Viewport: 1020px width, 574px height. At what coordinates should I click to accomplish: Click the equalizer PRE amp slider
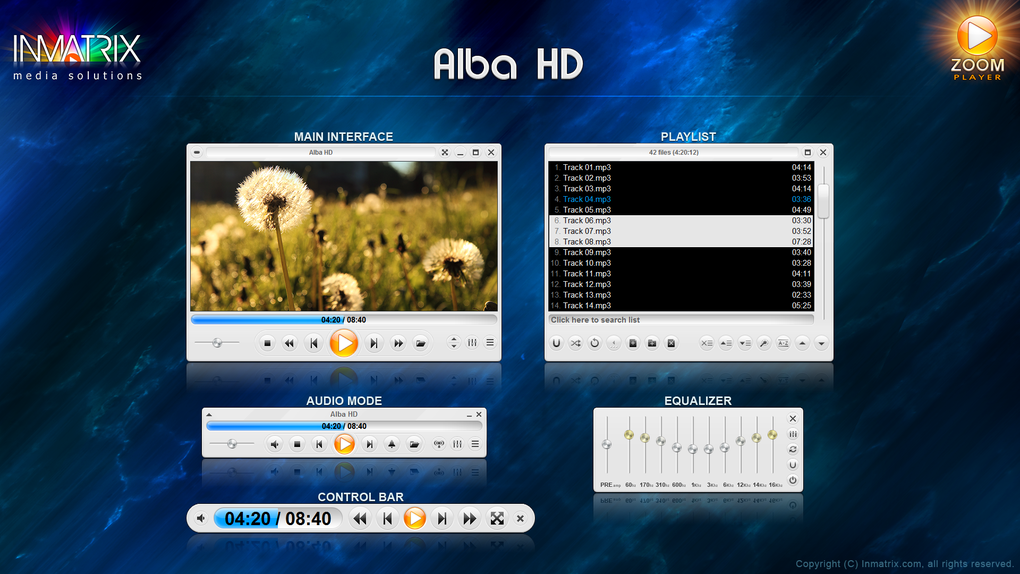tap(607, 444)
